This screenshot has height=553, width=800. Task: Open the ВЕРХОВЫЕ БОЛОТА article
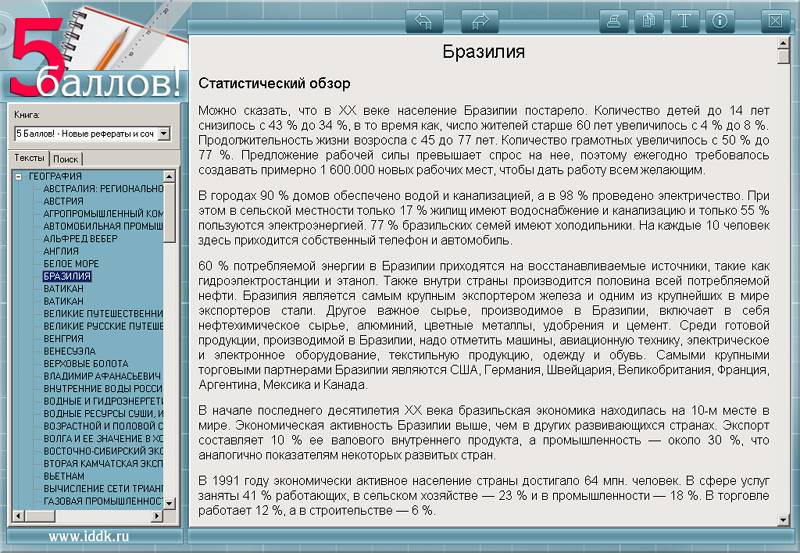[86, 364]
